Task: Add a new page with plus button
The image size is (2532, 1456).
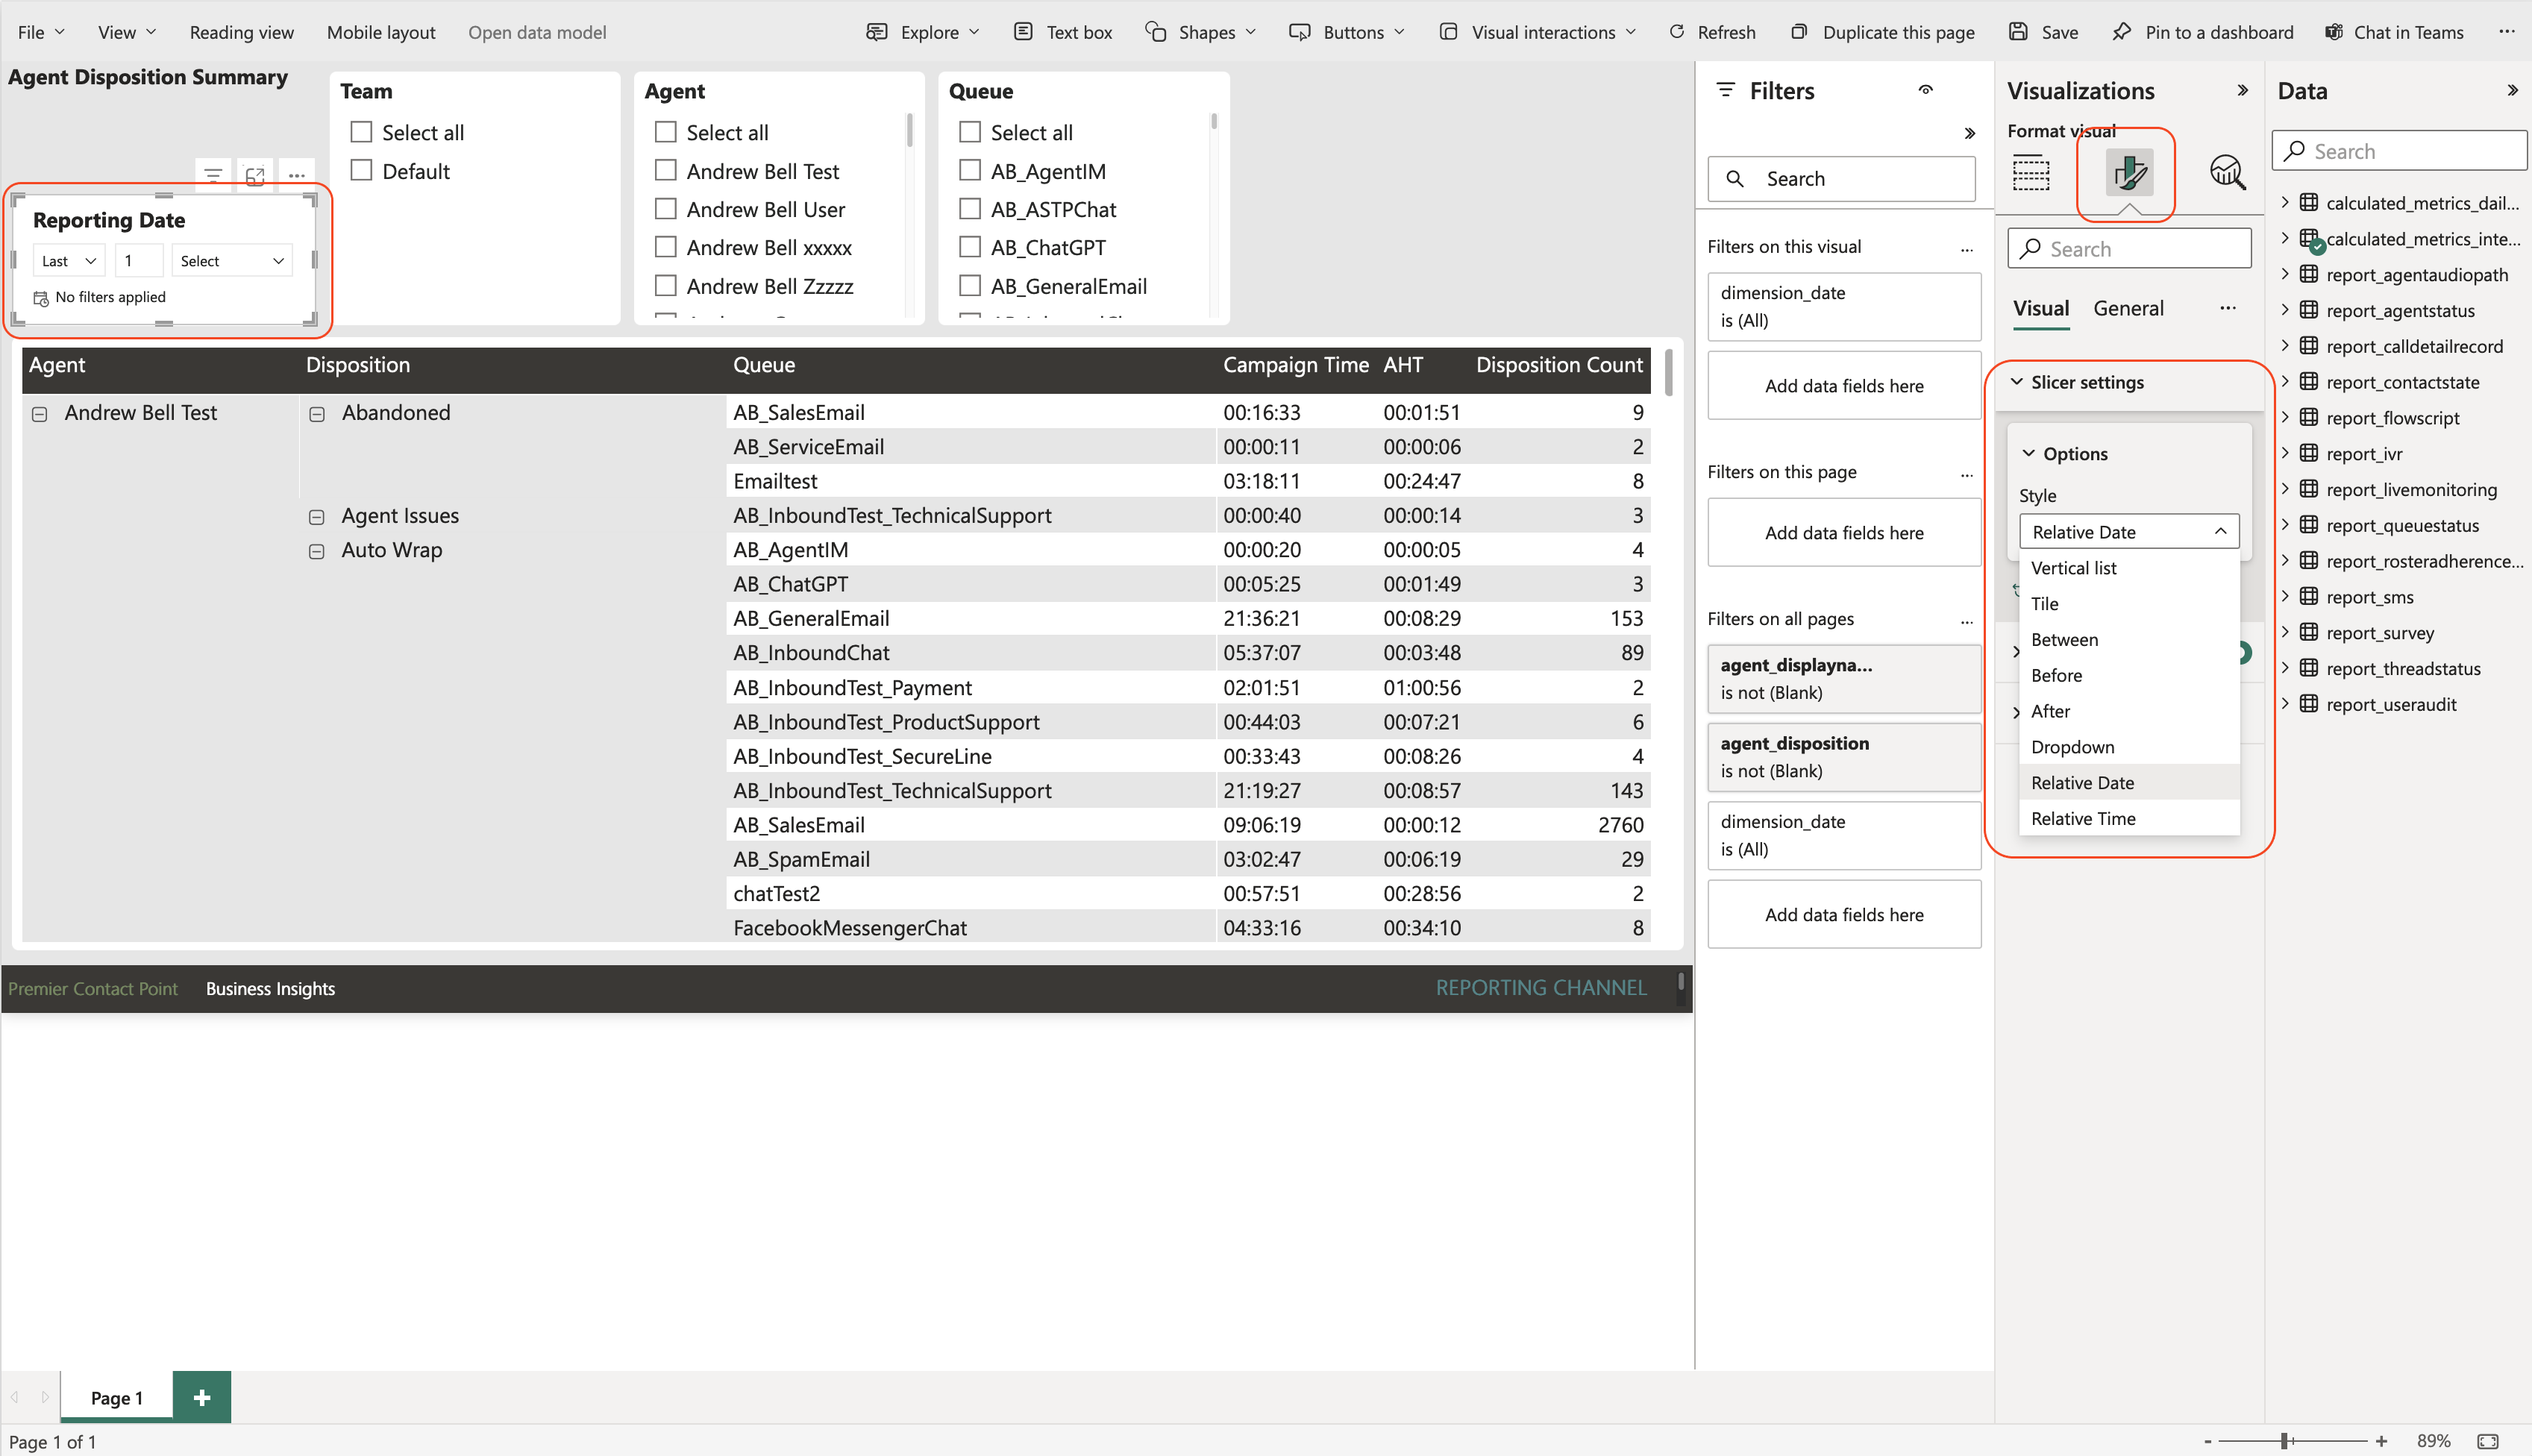Action: click(202, 1397)
